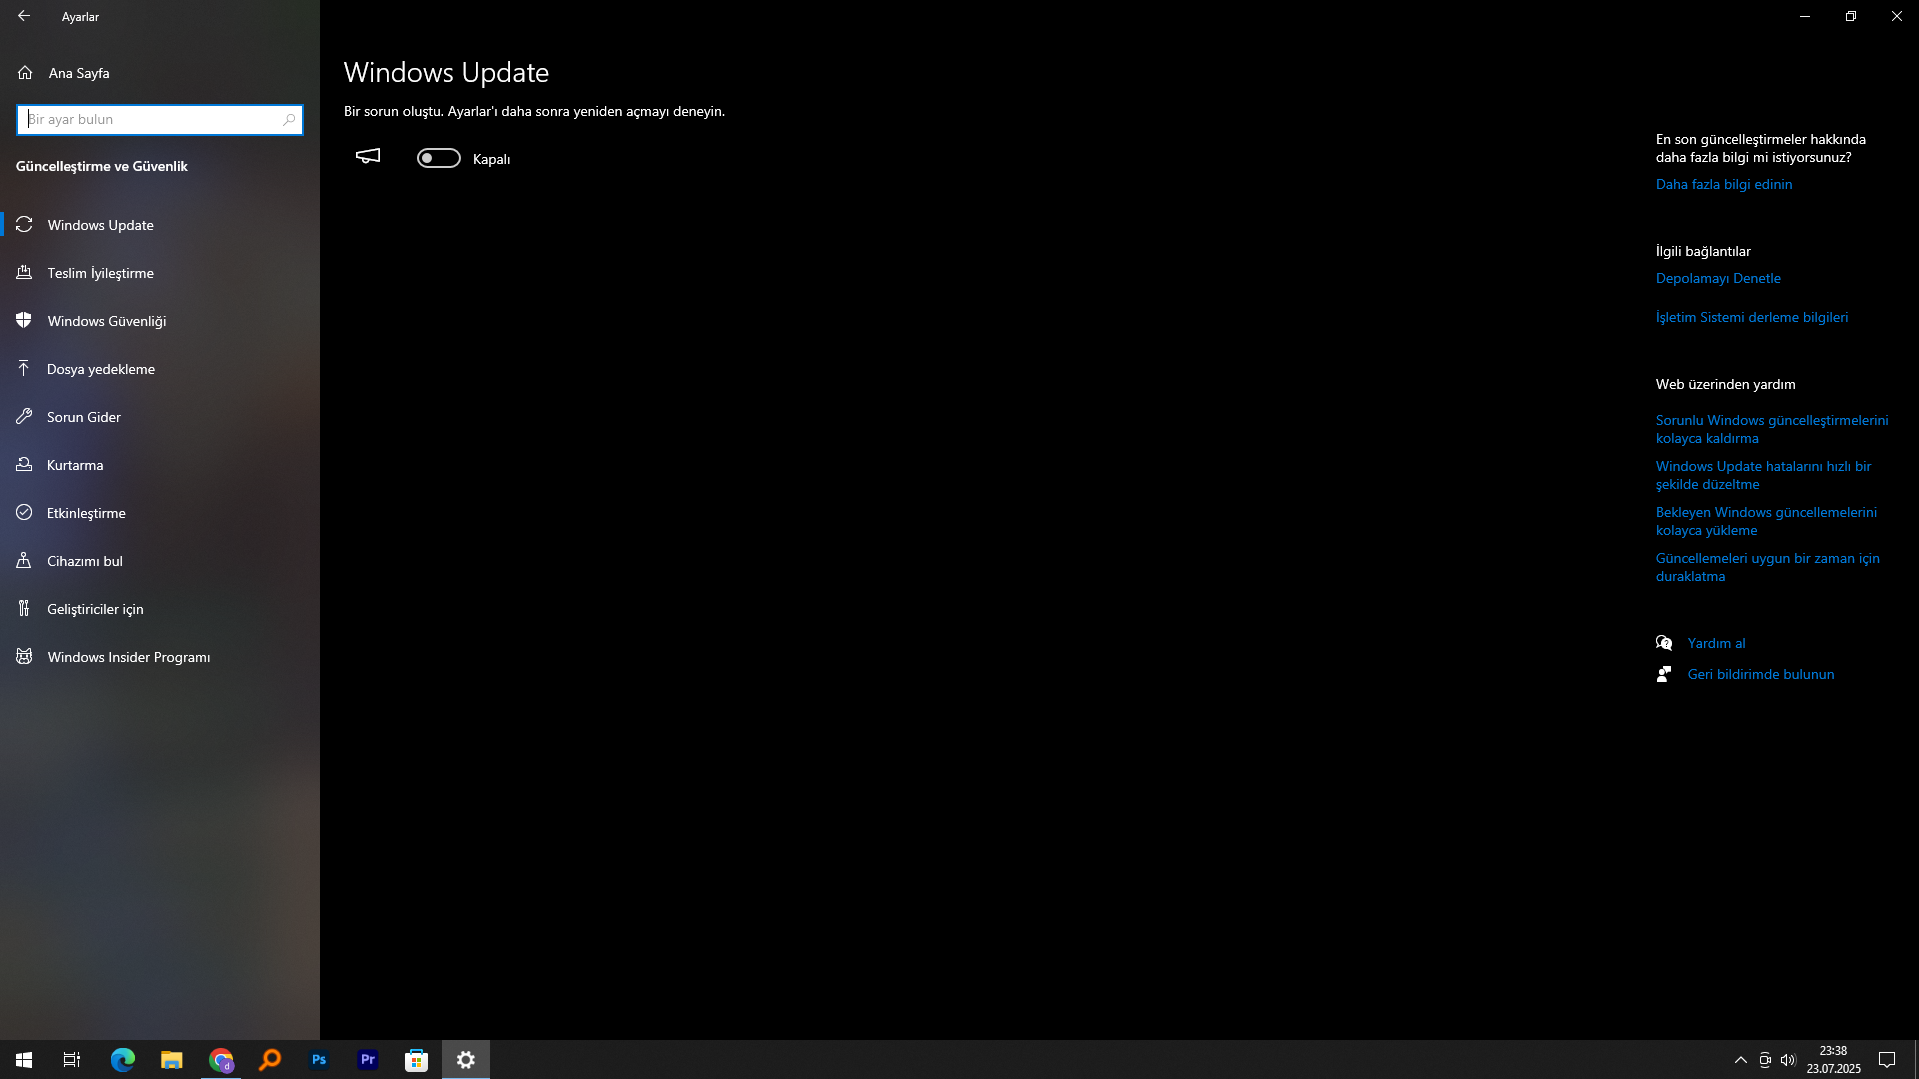Click Geri bildirimde bulunun link
Image resolution: width=1919 pixels, height=1079 pixels.
1761,674
